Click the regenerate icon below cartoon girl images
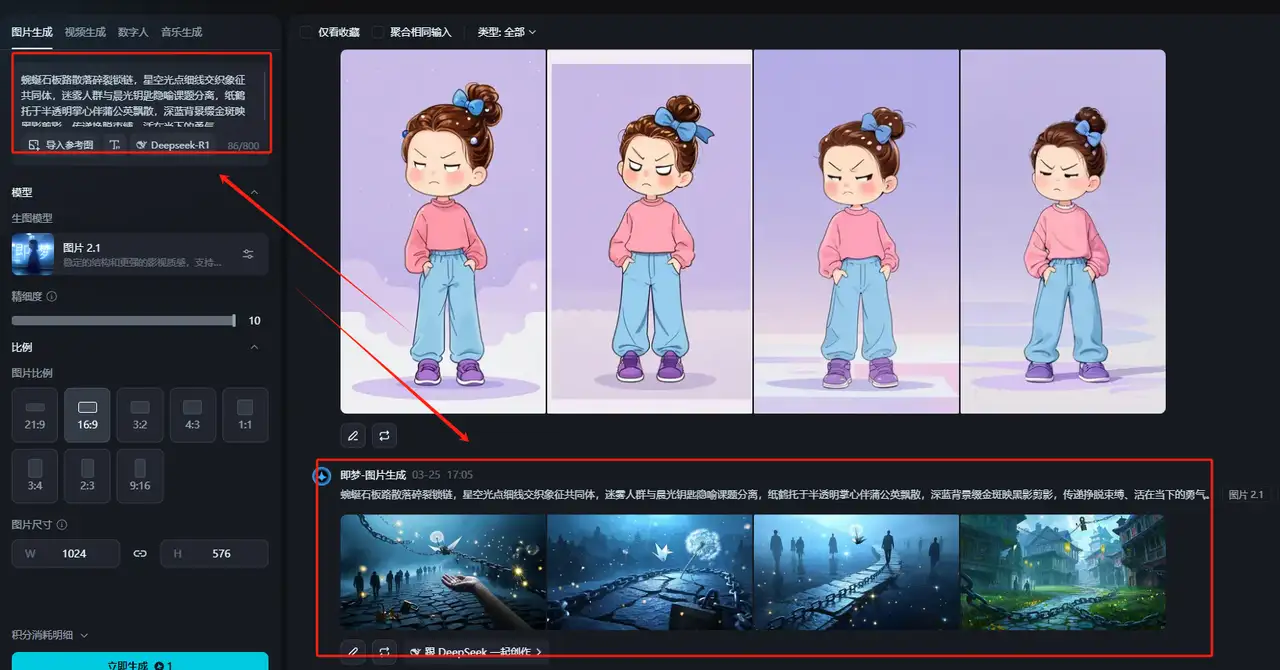 pos(384,436)
